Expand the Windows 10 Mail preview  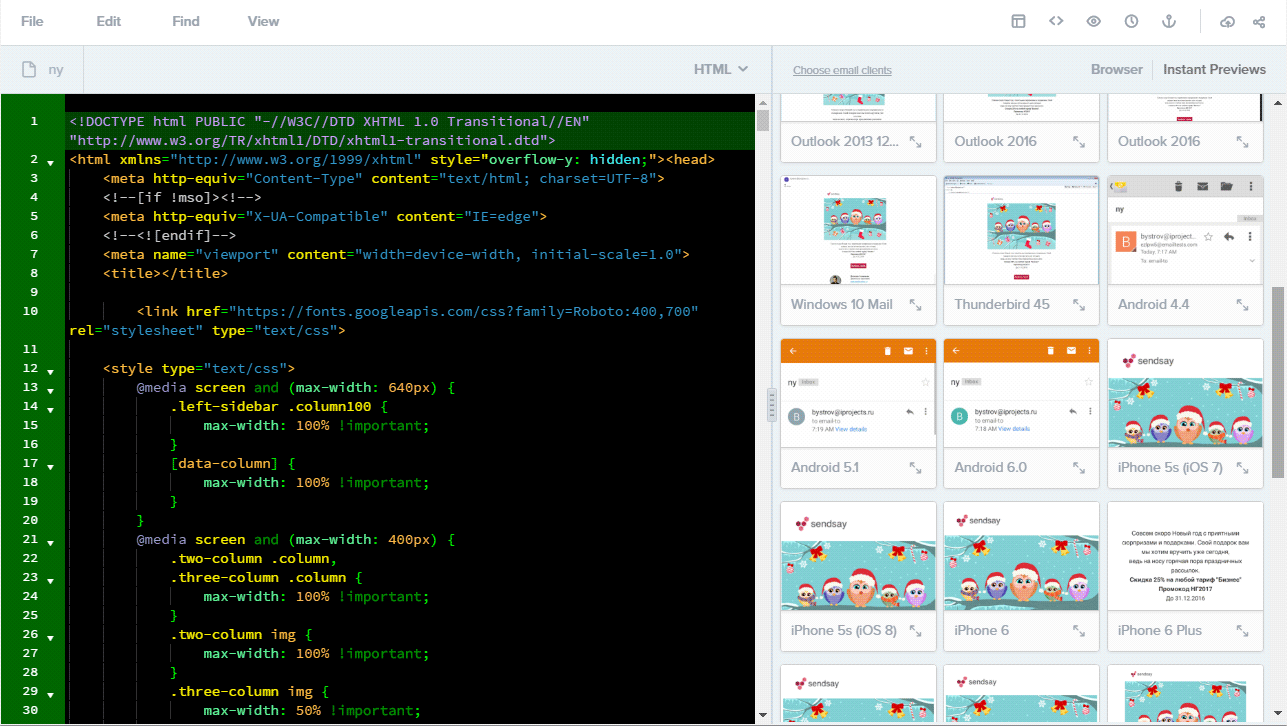coord(915,305)
